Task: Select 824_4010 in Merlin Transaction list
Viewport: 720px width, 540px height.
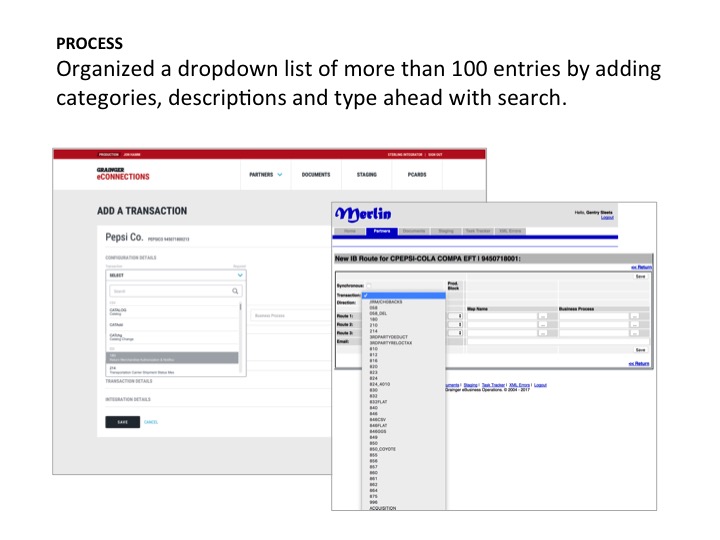Action: [380, 384]
